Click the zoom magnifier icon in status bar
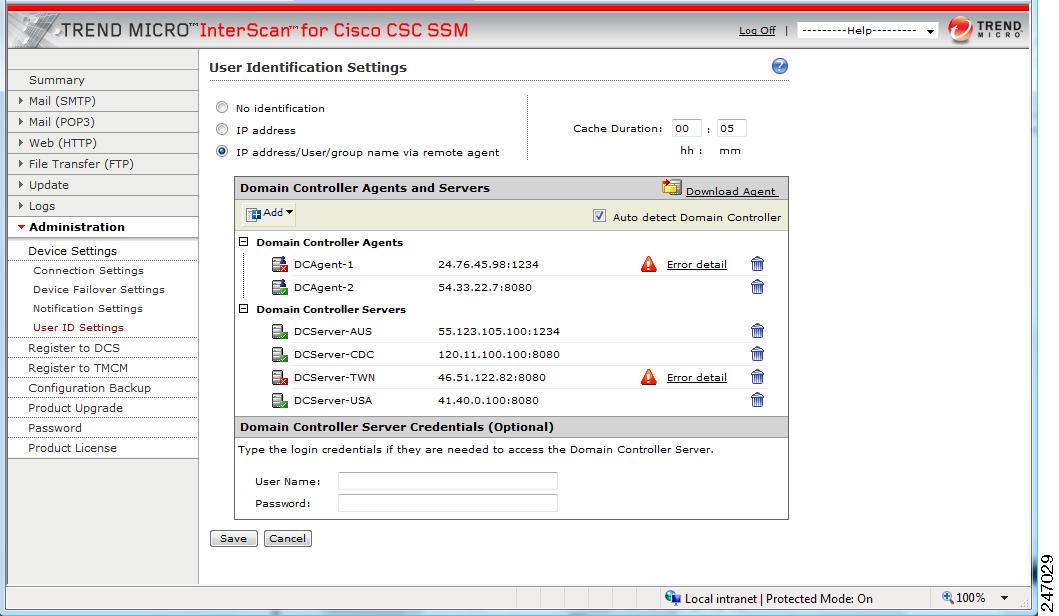The image size is (1059, 616). click(948, 597)
